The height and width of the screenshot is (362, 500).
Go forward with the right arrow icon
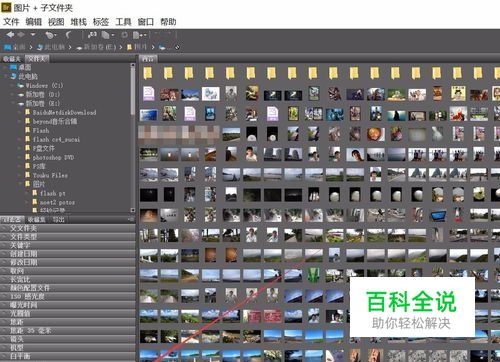(21, 35)
